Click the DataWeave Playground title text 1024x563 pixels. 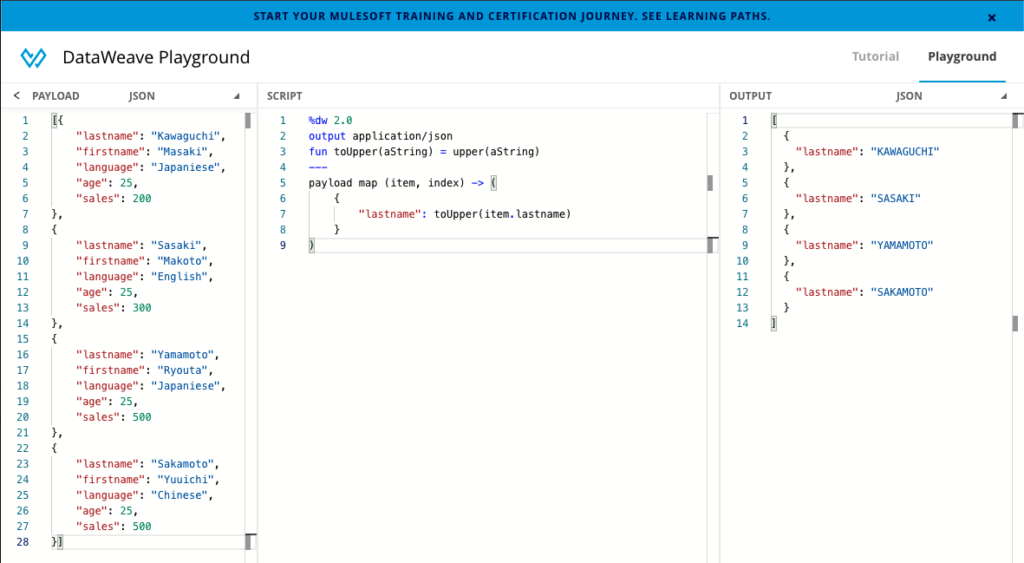[156, 57]
